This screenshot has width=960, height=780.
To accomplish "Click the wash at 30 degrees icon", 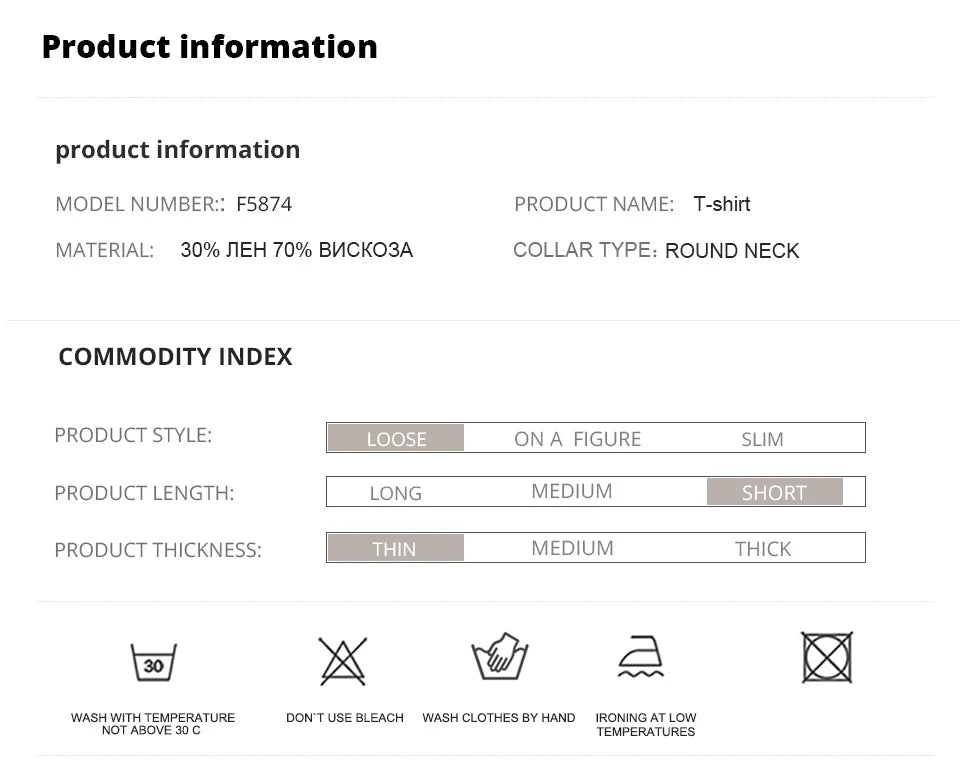I will (153, 662).
